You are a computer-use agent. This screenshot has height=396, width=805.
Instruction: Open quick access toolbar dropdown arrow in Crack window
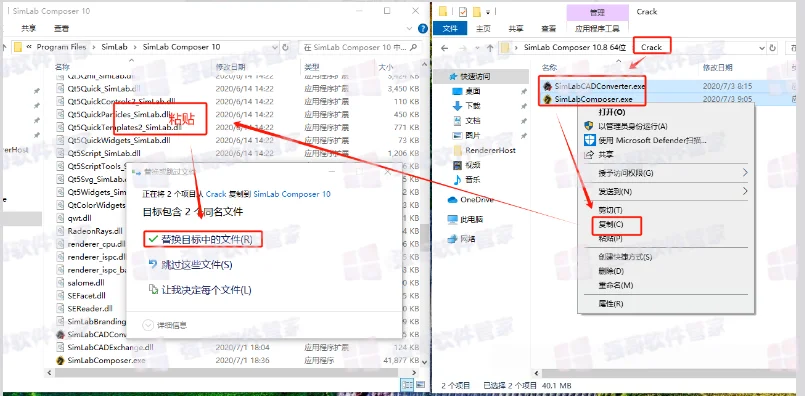(x=488, y=11)
